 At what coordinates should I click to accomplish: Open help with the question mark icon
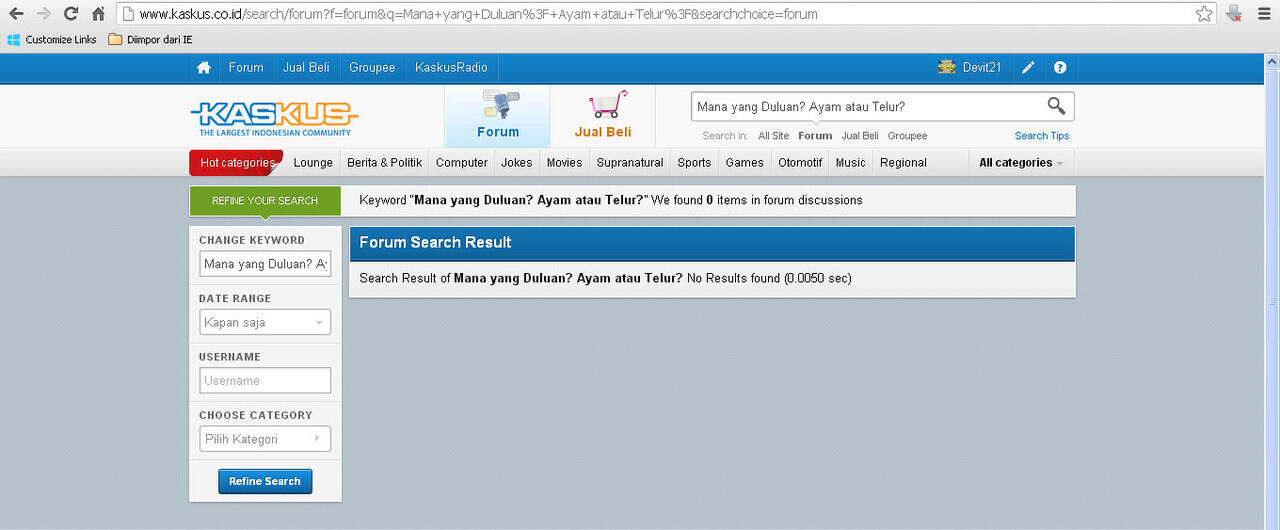tap(1060, 68)
